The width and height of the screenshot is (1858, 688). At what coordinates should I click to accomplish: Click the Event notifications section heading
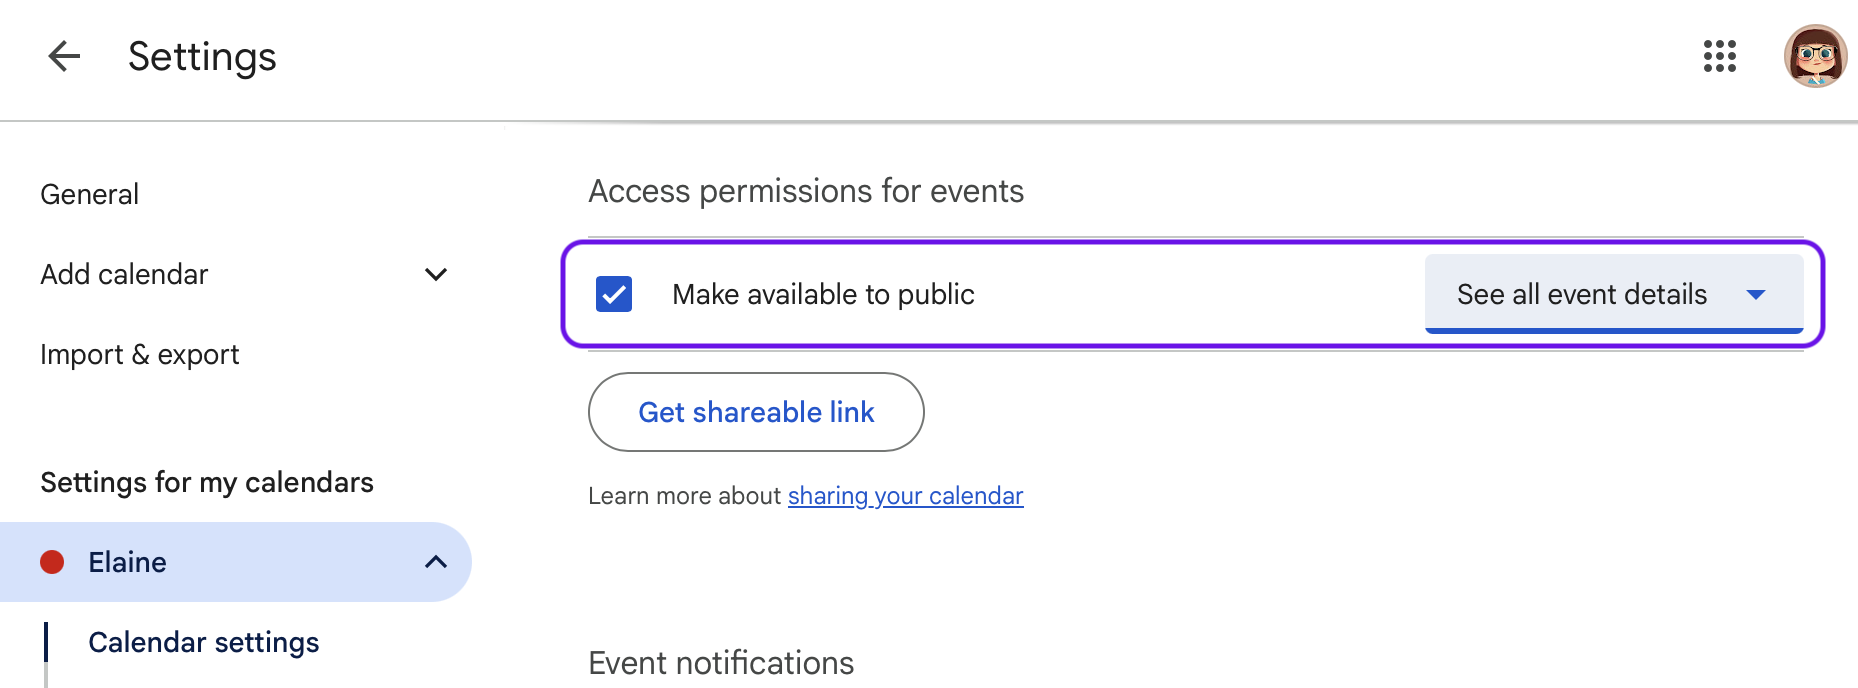coord(721,663)
